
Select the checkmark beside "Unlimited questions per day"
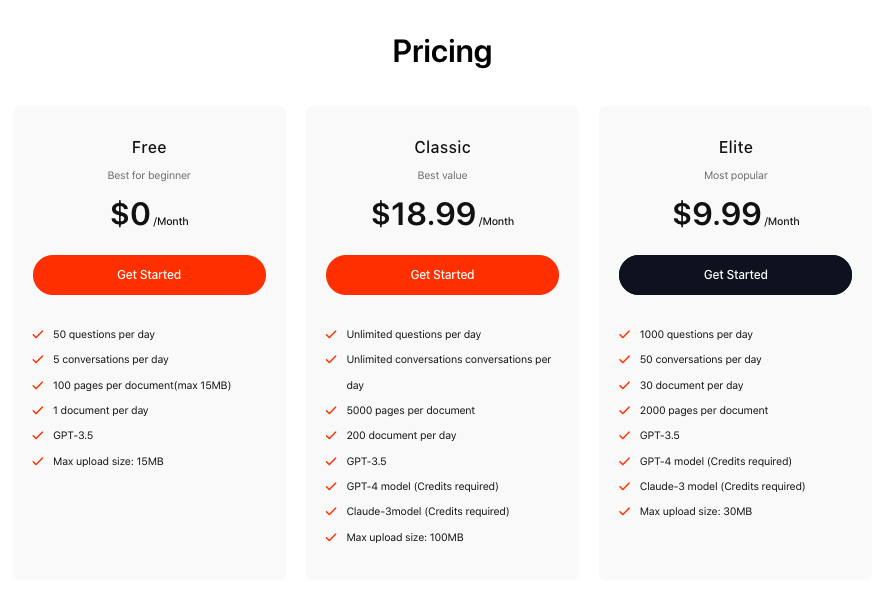tap(331, 334)
